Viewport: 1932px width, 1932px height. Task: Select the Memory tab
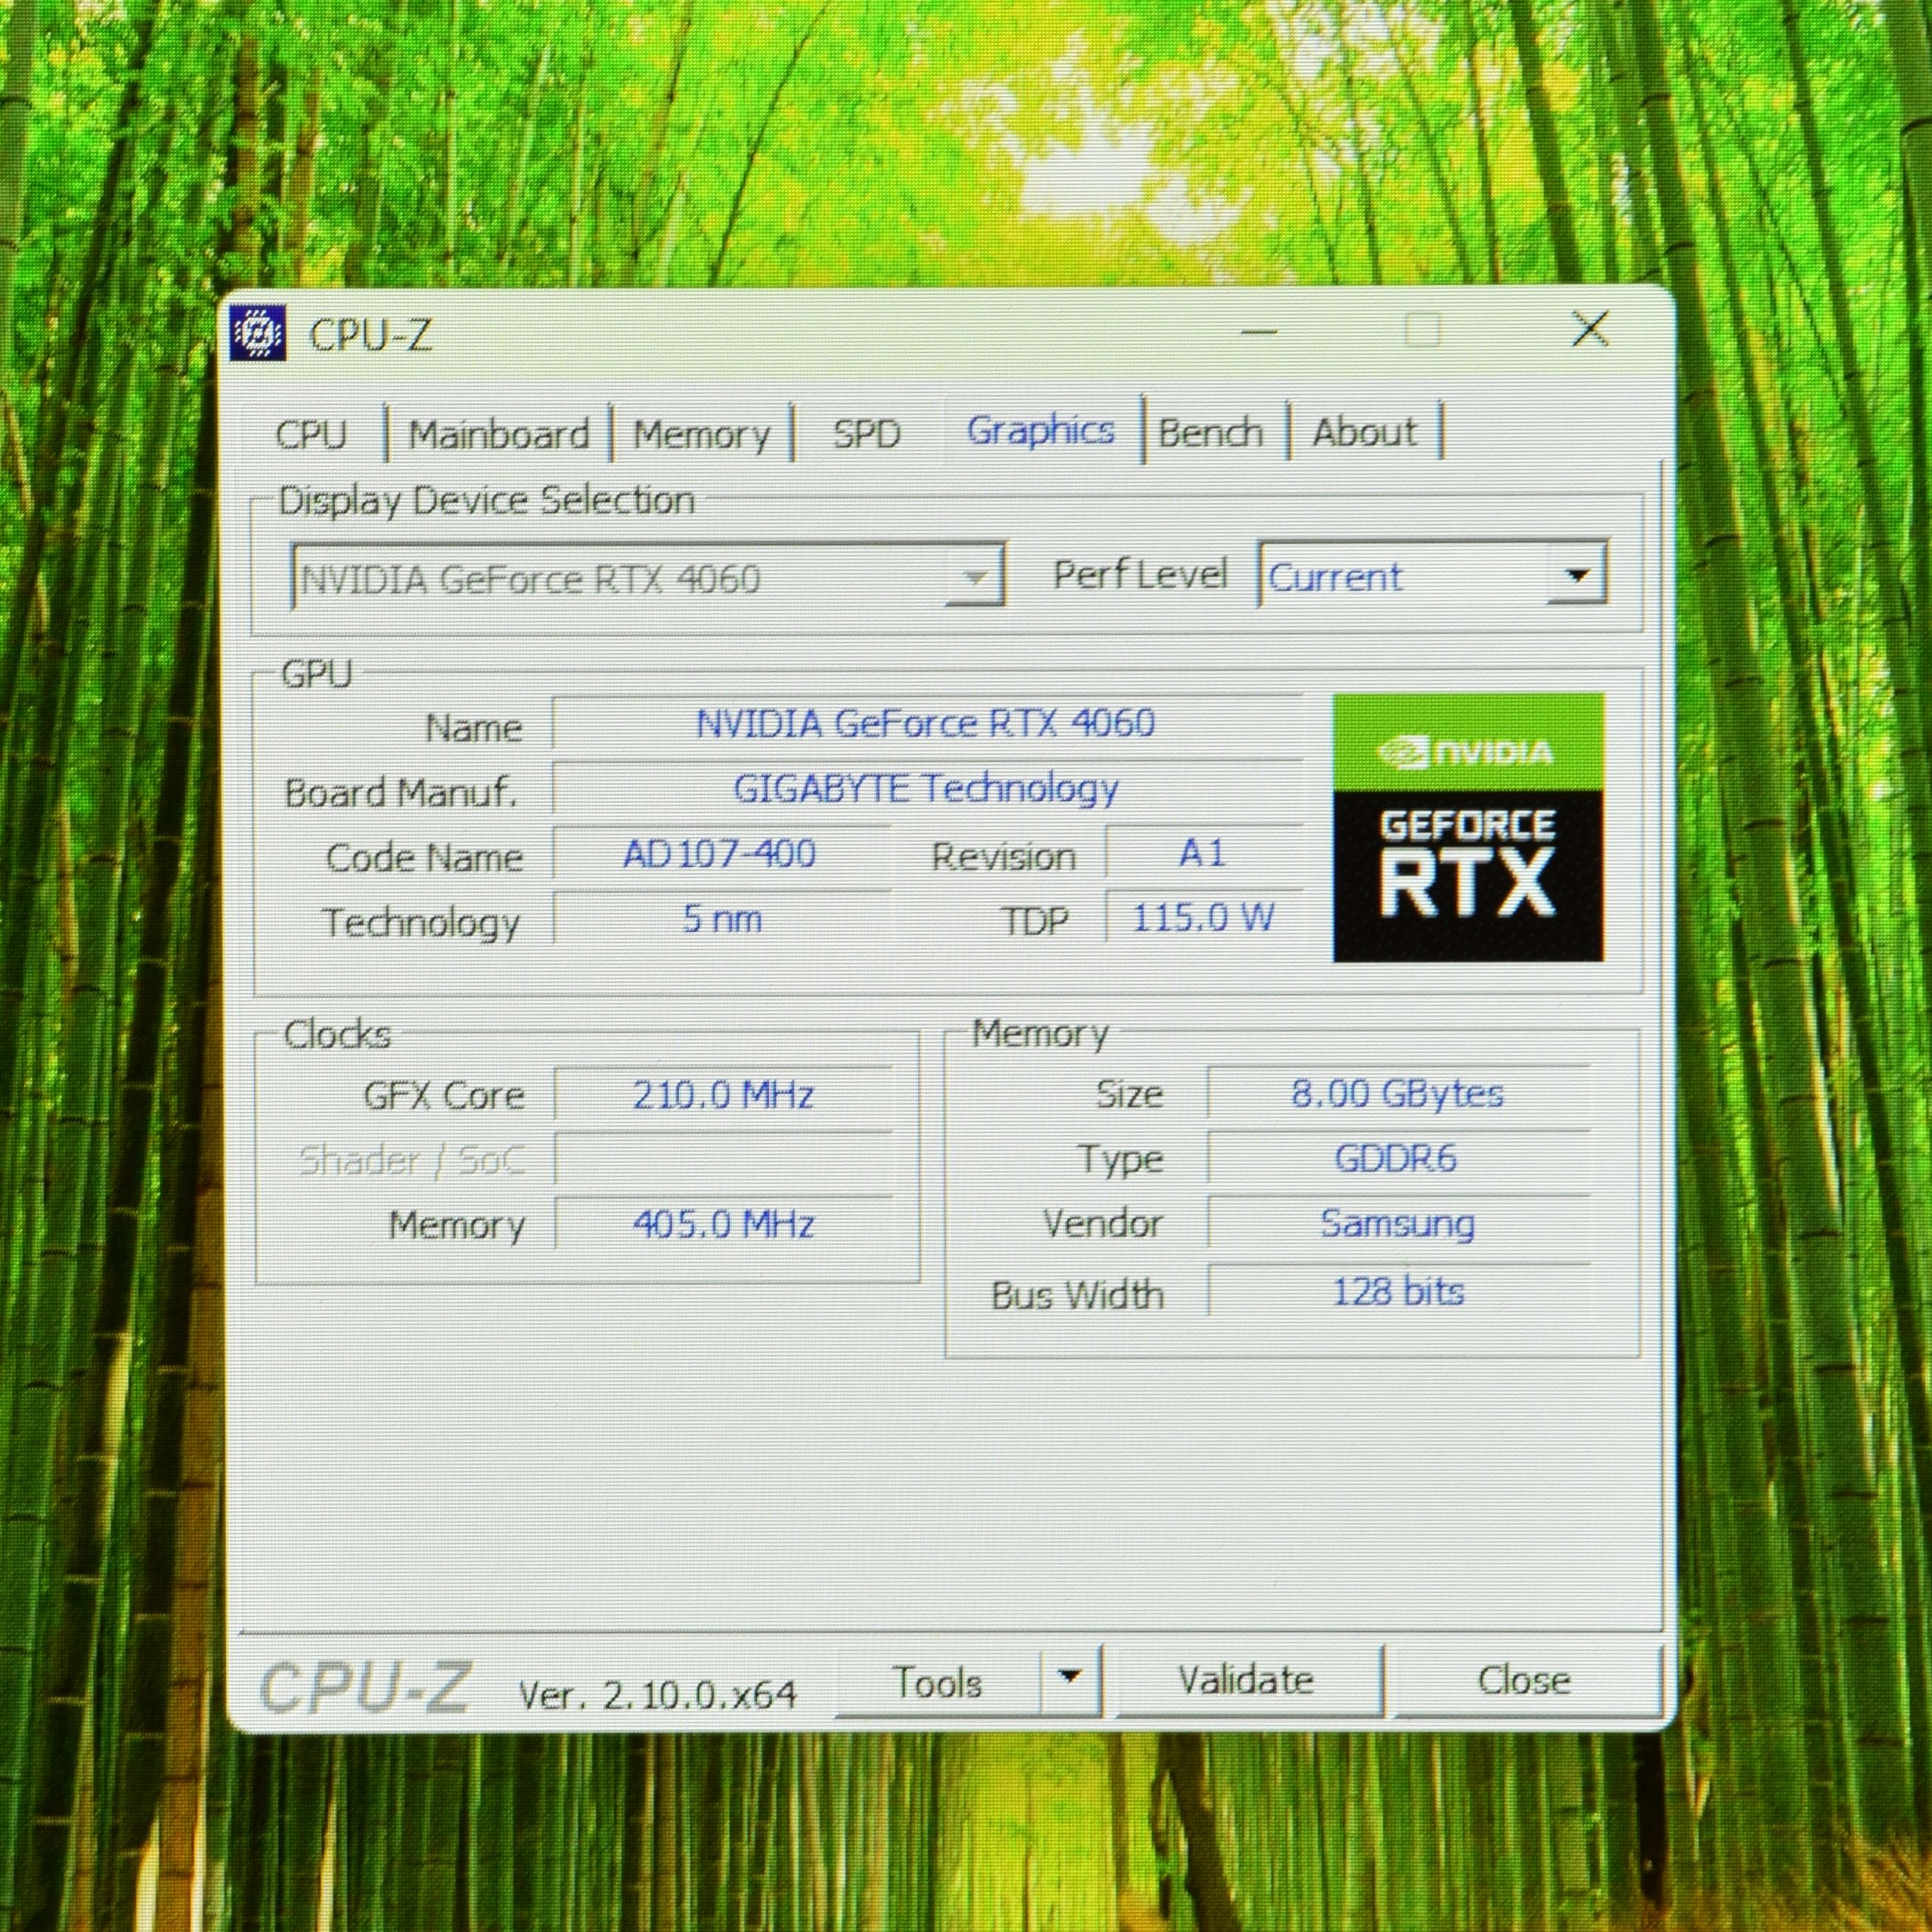(702, 434)
